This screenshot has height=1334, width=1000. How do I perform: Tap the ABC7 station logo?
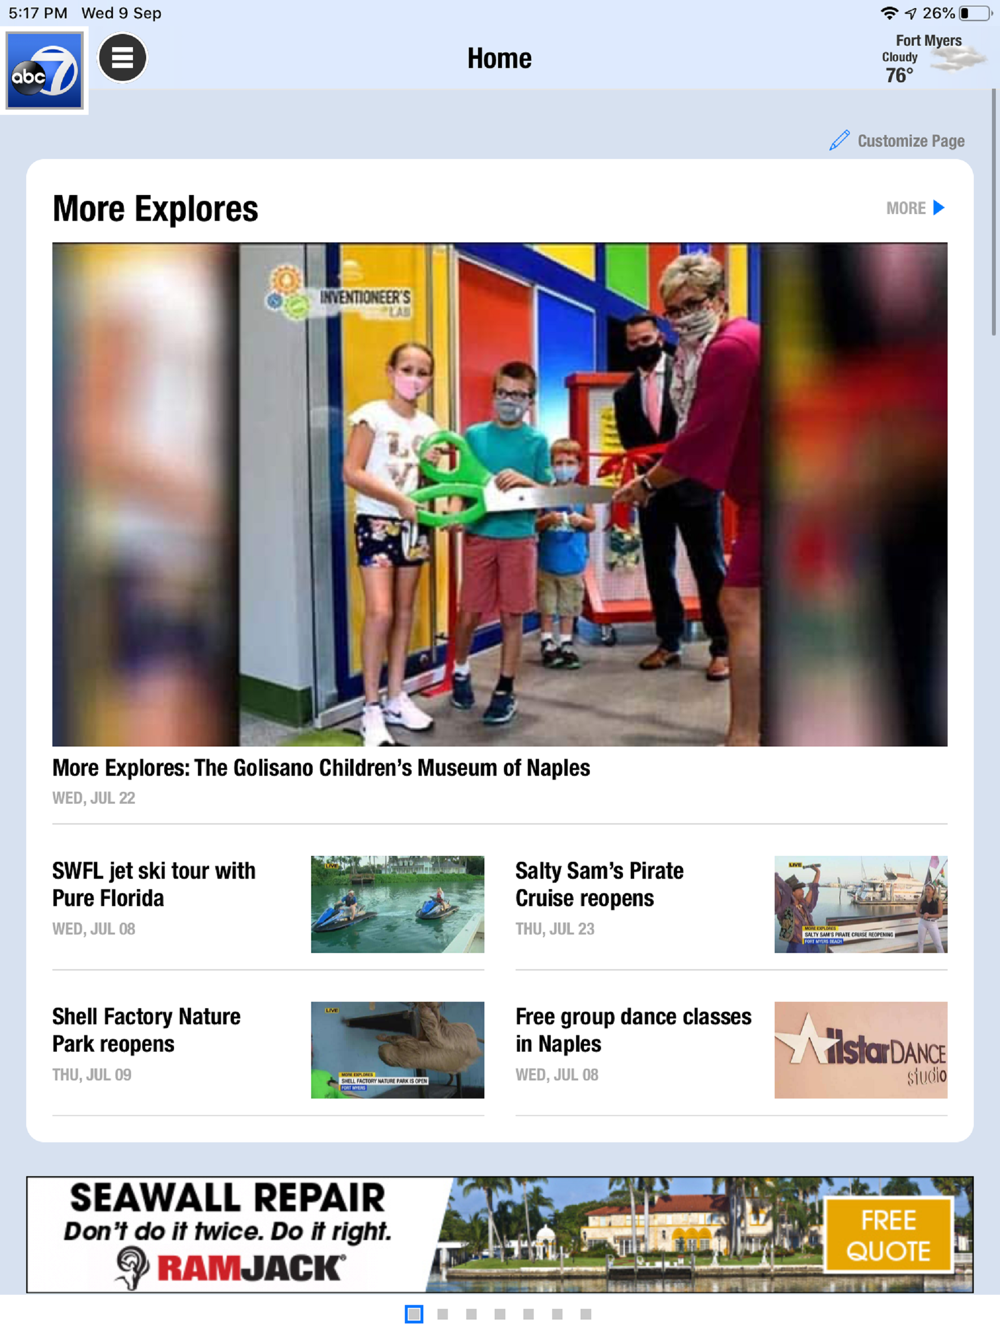tap(44, 70)
